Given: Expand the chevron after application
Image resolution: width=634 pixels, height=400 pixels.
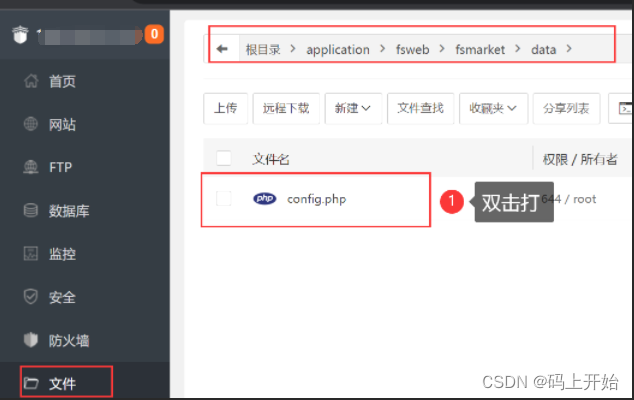Looking at the screenshot, I should click(x=383, y=49).
